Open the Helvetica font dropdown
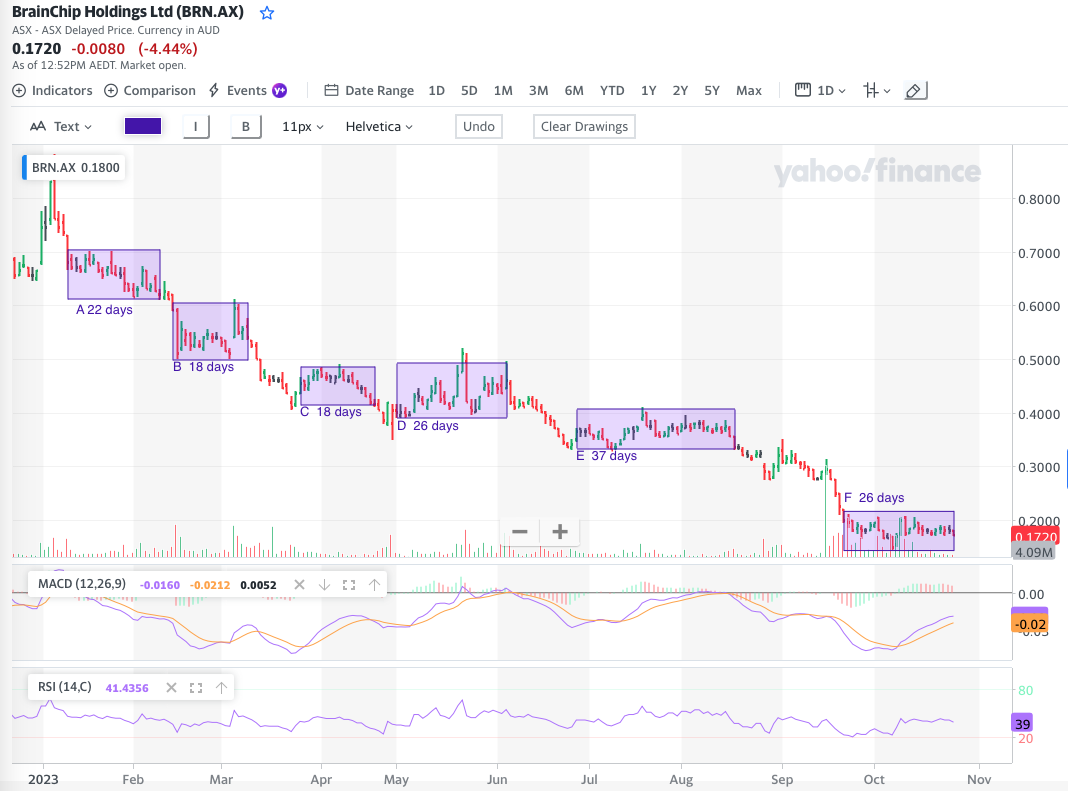Viewport: 1068px width, 791px height. [379, 127]
